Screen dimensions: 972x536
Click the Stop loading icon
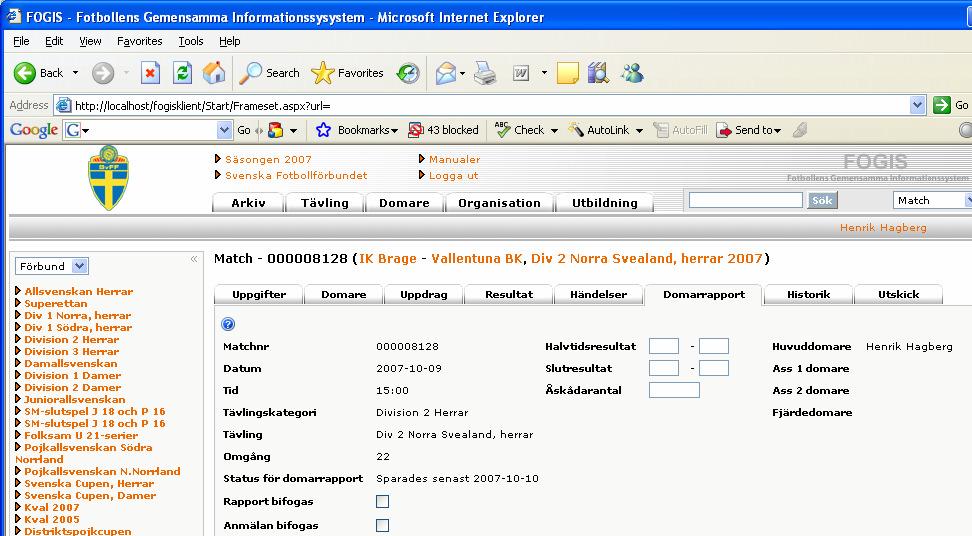tap(150, 73)
